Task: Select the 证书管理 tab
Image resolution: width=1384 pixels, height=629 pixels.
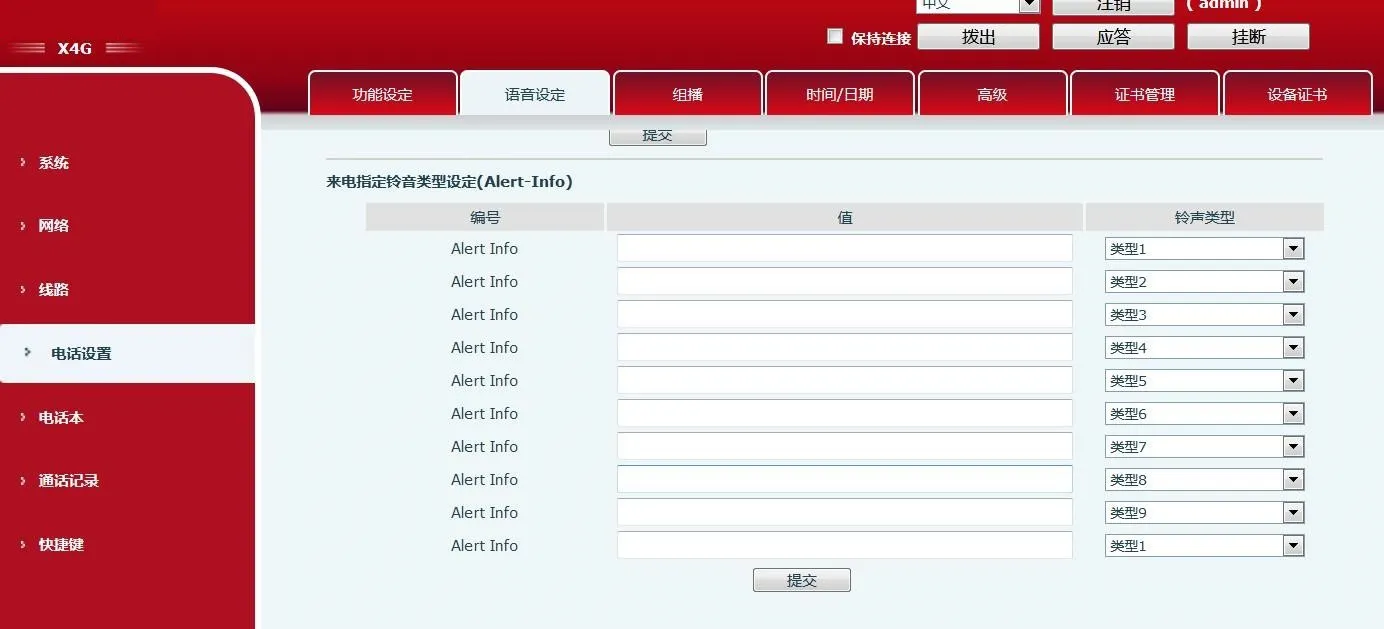Action: pyautogui.click(x=1144, y=92)
